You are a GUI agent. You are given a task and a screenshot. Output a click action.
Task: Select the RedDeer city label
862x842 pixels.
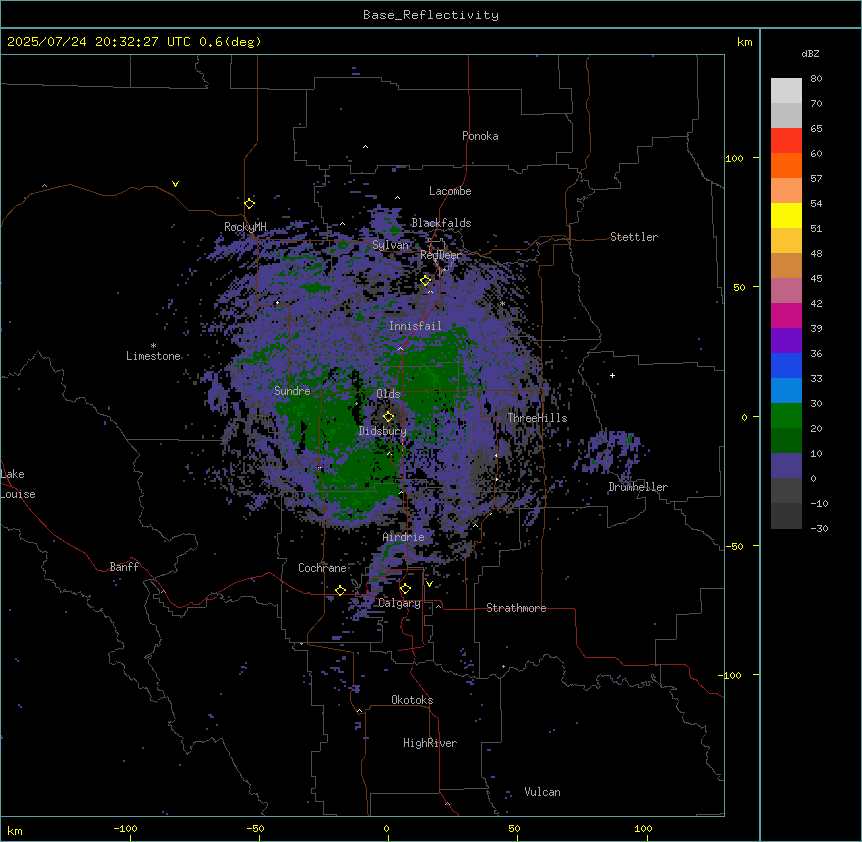click(440, 255)
